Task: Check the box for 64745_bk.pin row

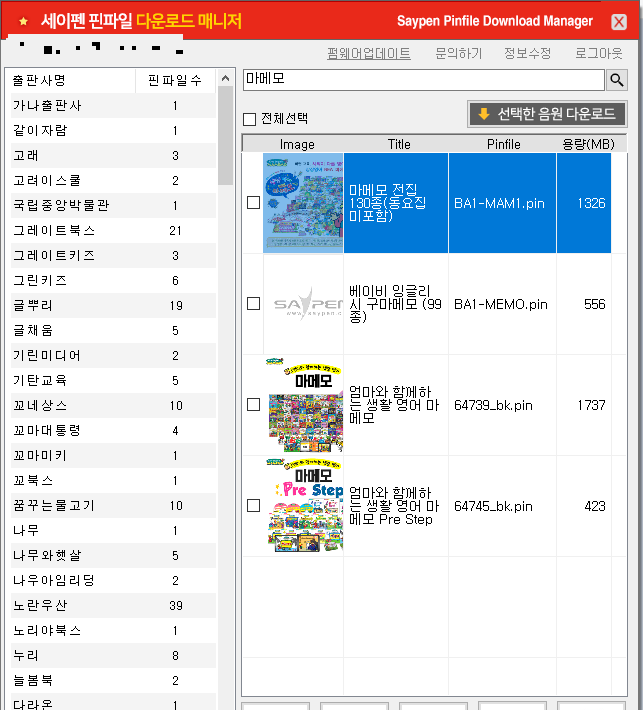Action: pos(254,505)
